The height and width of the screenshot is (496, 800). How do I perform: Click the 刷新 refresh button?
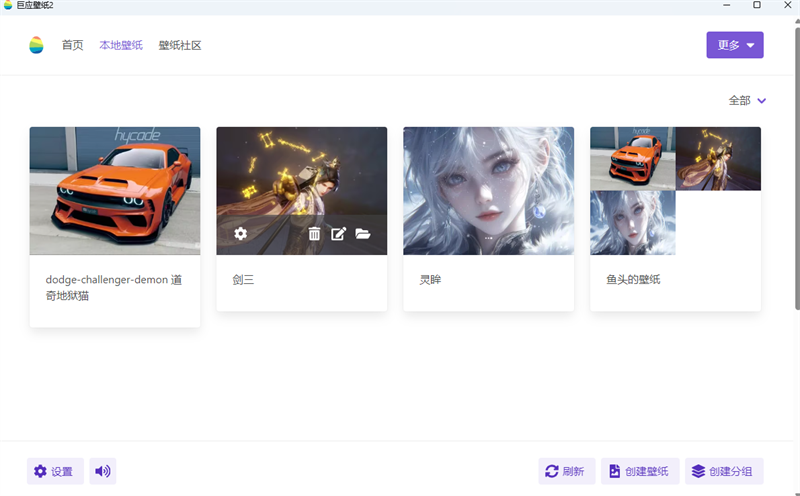point(566,471)
